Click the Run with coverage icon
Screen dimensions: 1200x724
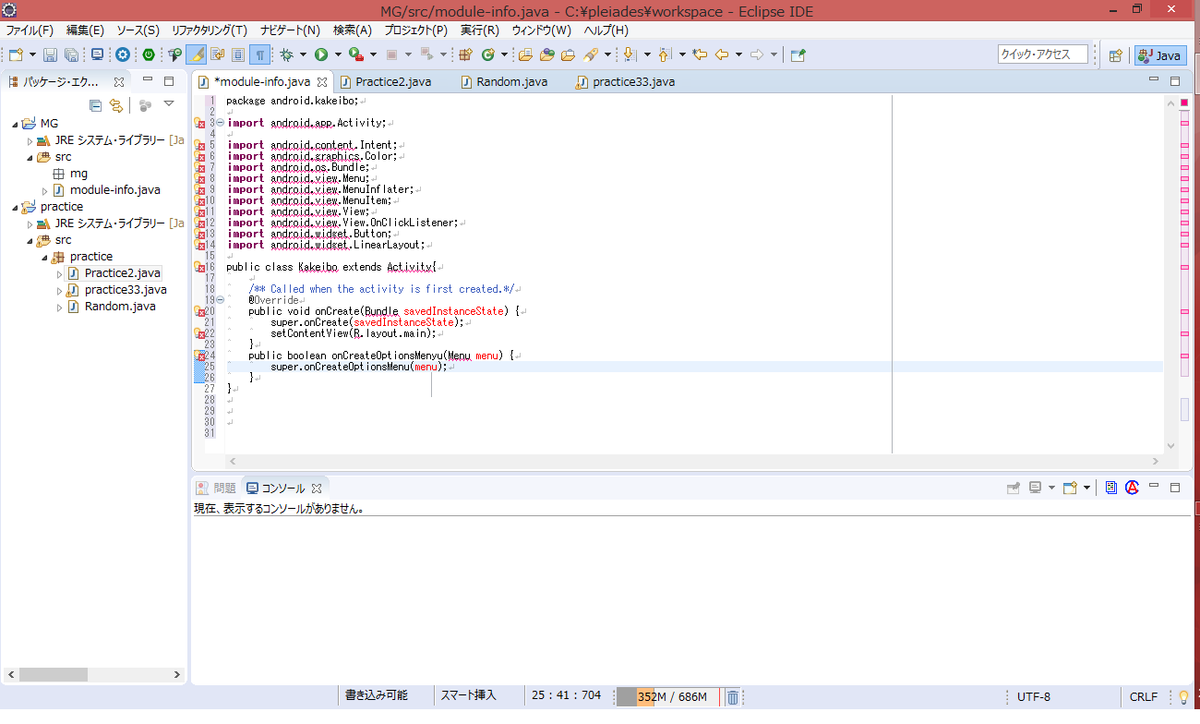pyautogui.click(x=356, y=55)
